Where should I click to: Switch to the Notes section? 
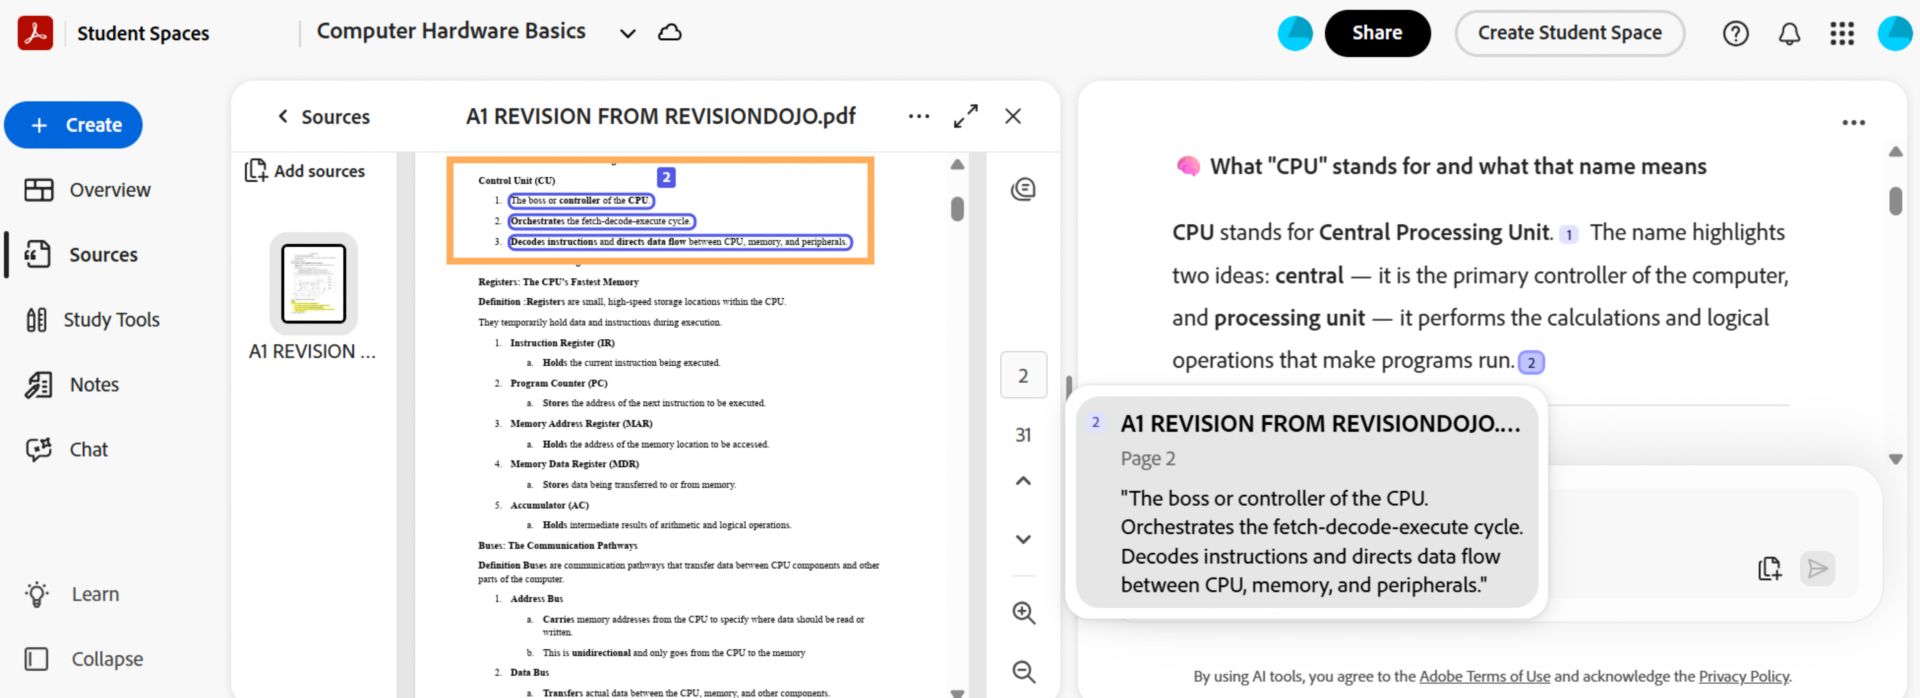tap(72, 385)
